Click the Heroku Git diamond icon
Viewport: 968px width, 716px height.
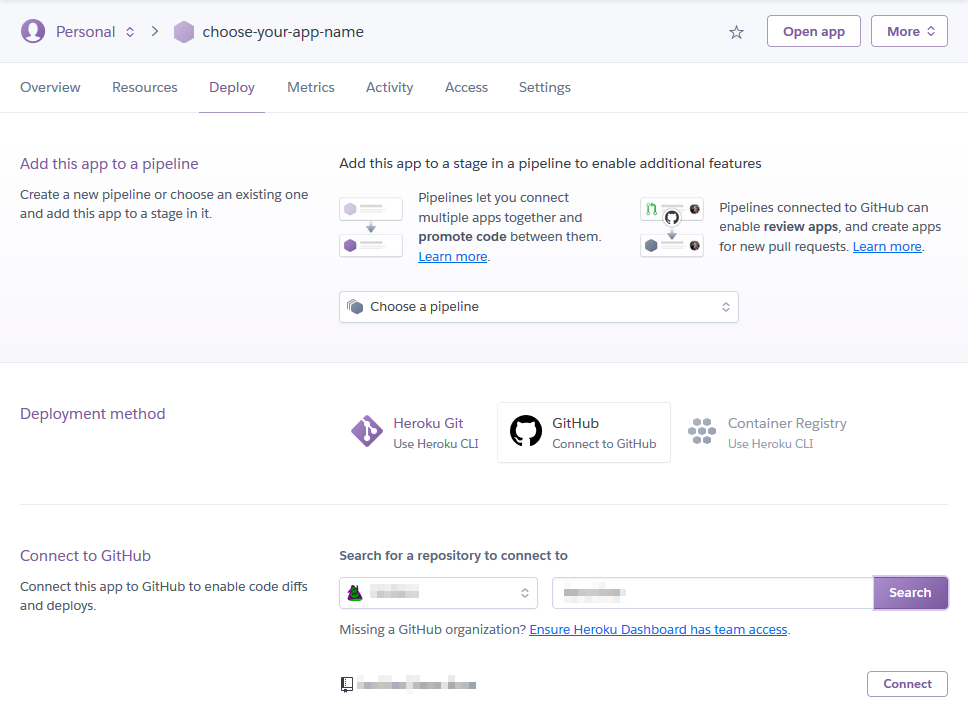(367, 431)
